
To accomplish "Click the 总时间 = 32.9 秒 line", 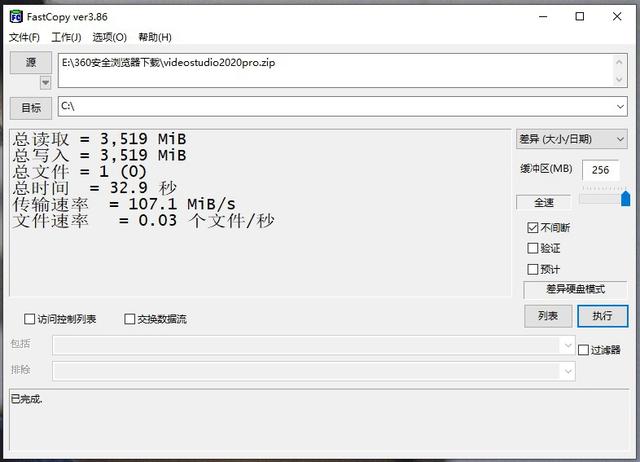I will (x=94, y=188).
